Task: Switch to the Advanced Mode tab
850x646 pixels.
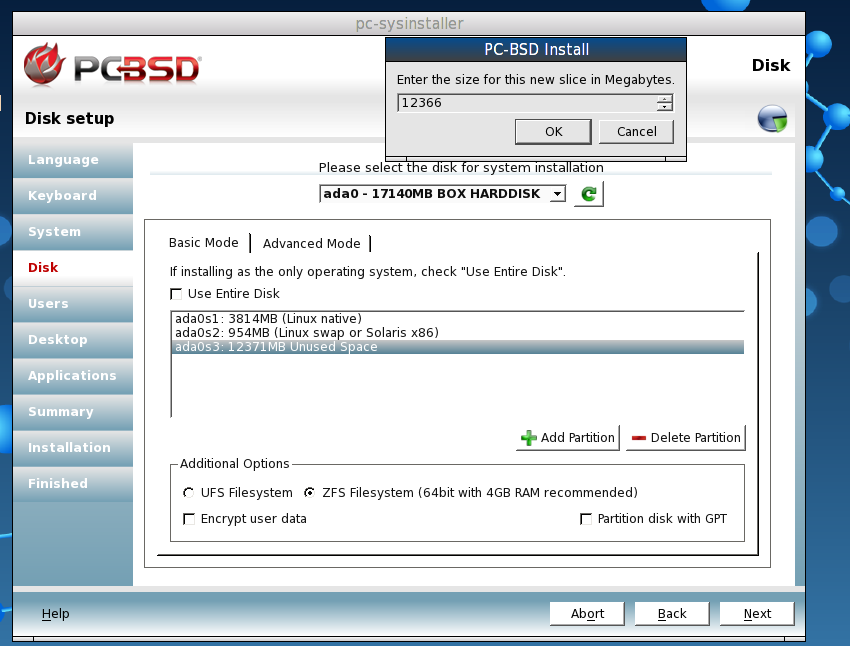Action: click(x=311, y=243)
